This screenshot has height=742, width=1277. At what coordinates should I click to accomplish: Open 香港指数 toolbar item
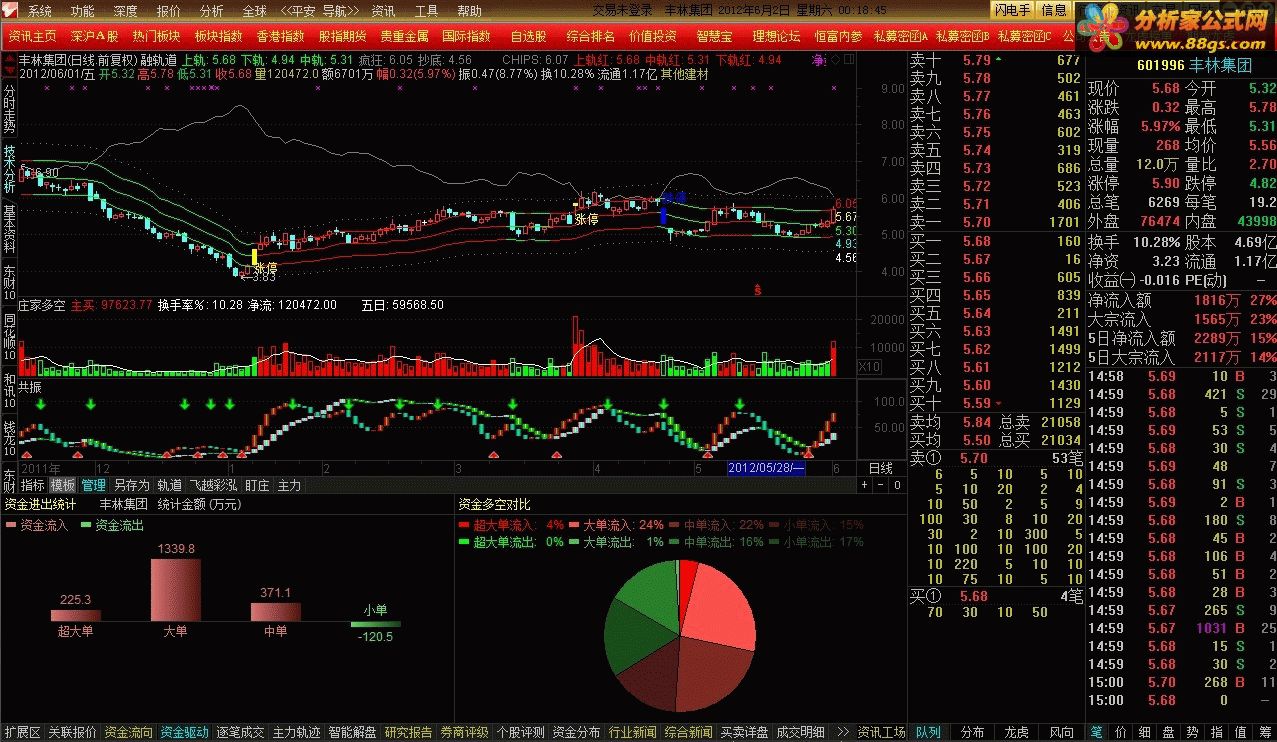(x=280, y=36)
